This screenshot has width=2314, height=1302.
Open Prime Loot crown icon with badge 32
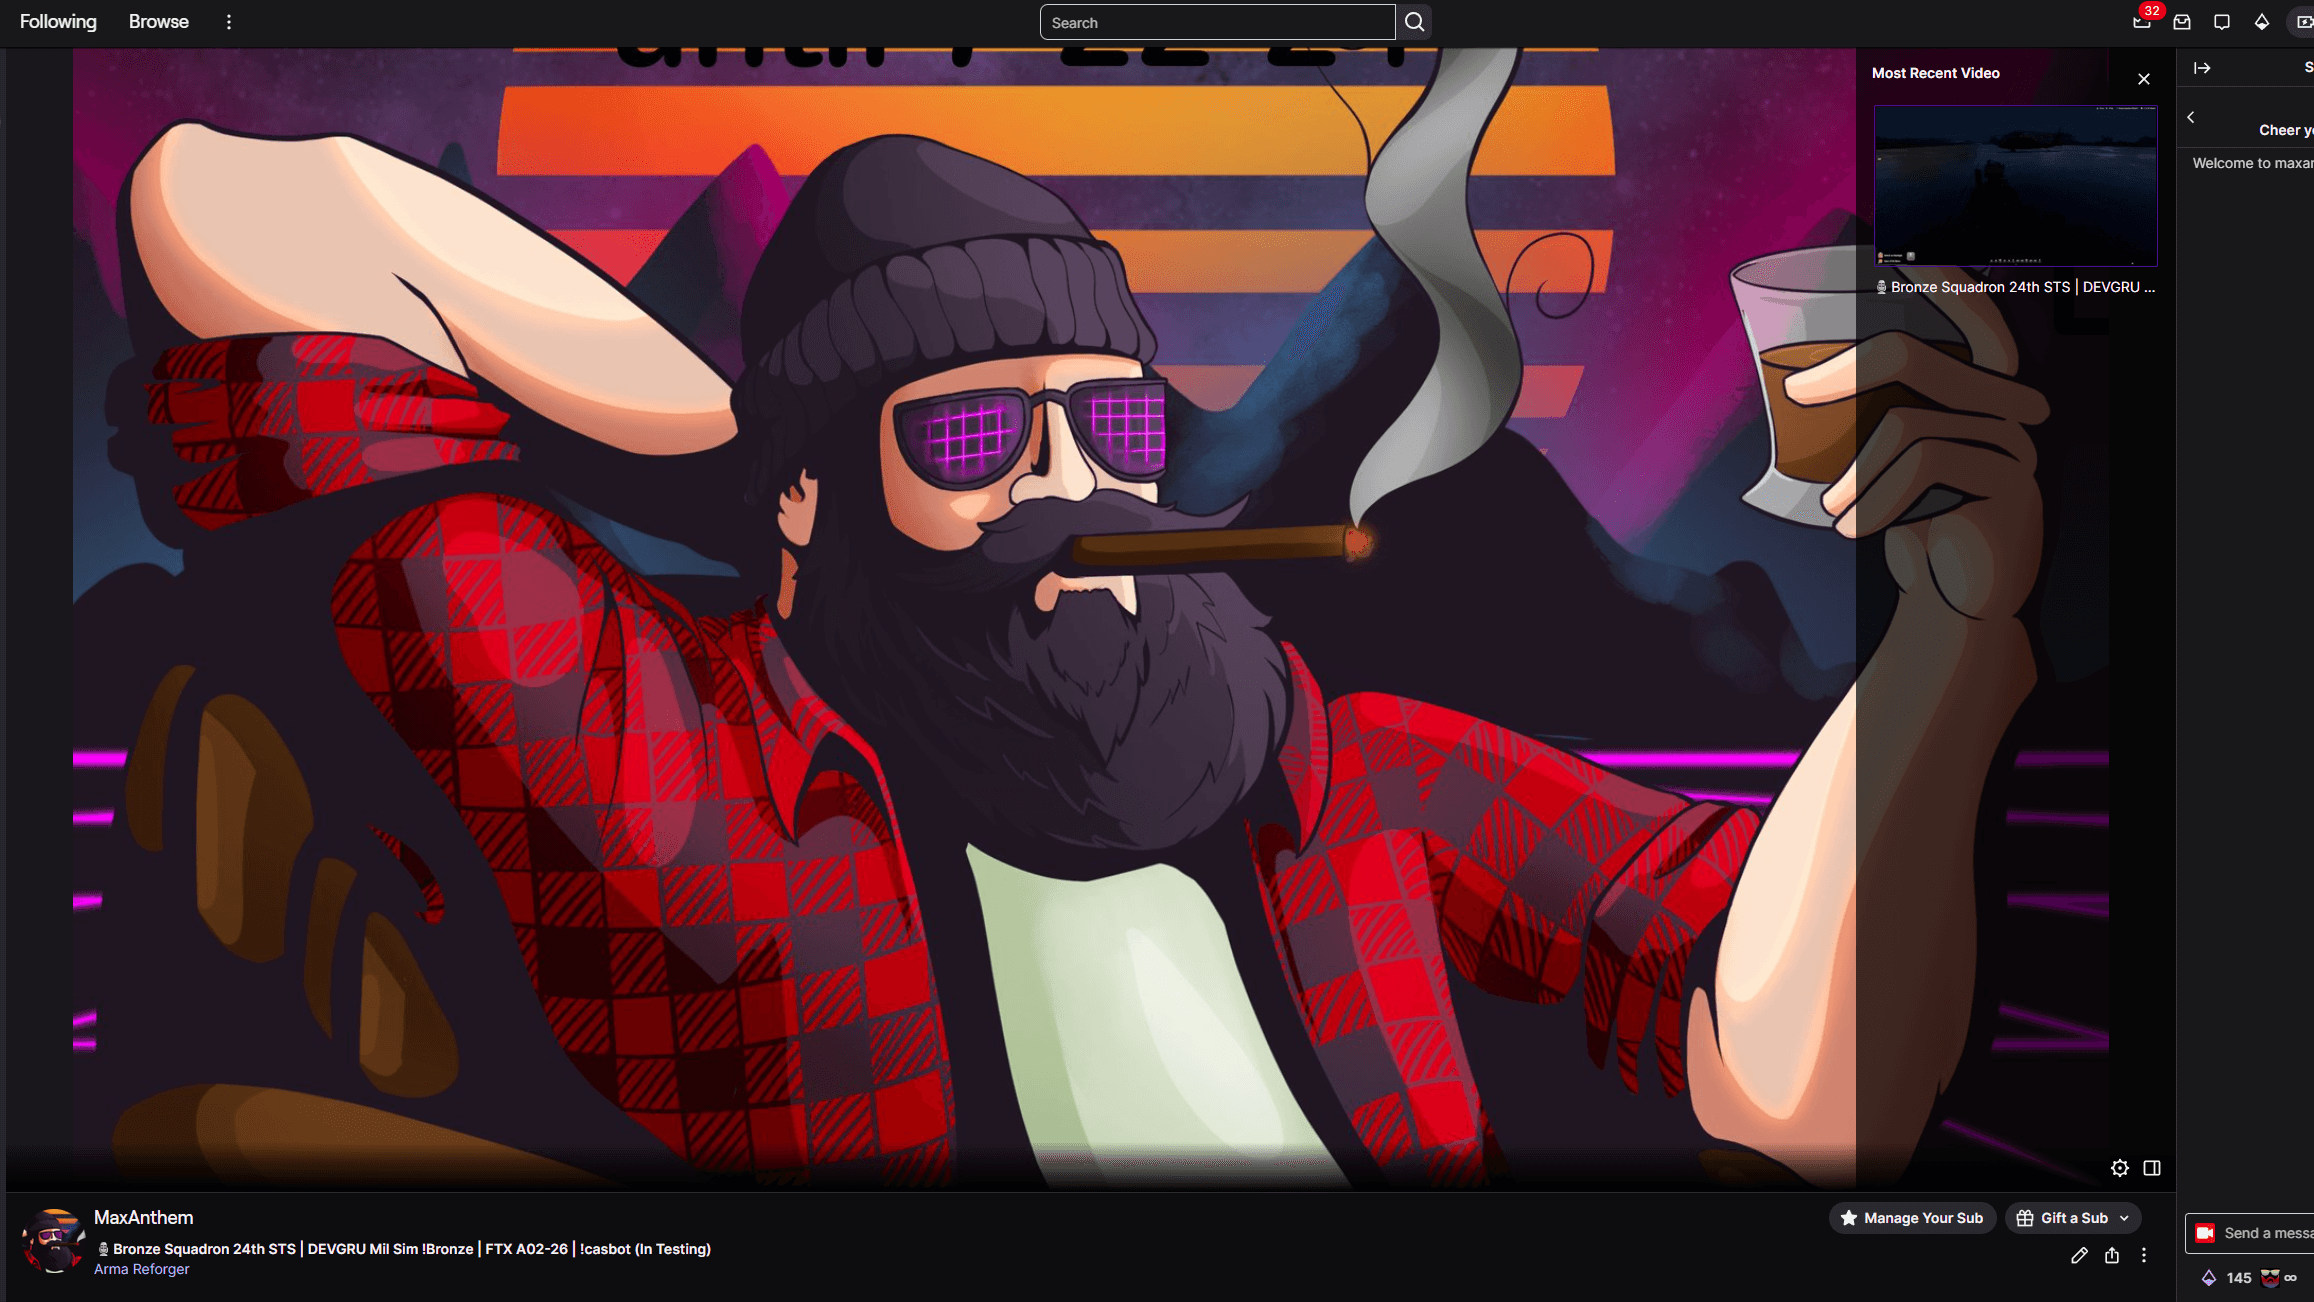click(2141, 22)
